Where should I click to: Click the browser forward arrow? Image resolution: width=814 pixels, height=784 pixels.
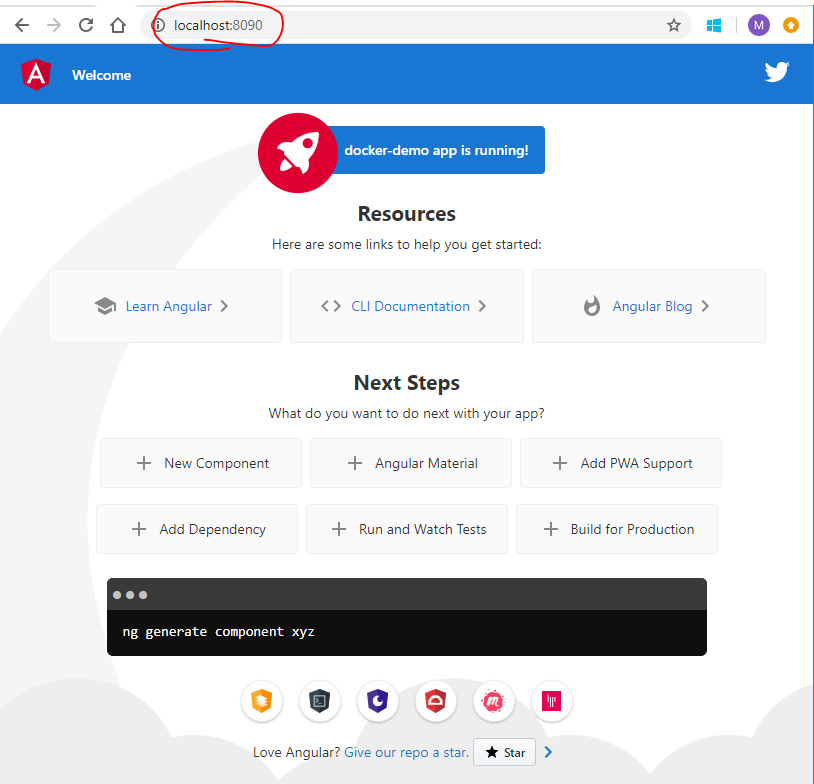pyautogui.click(x=54, y=25)
